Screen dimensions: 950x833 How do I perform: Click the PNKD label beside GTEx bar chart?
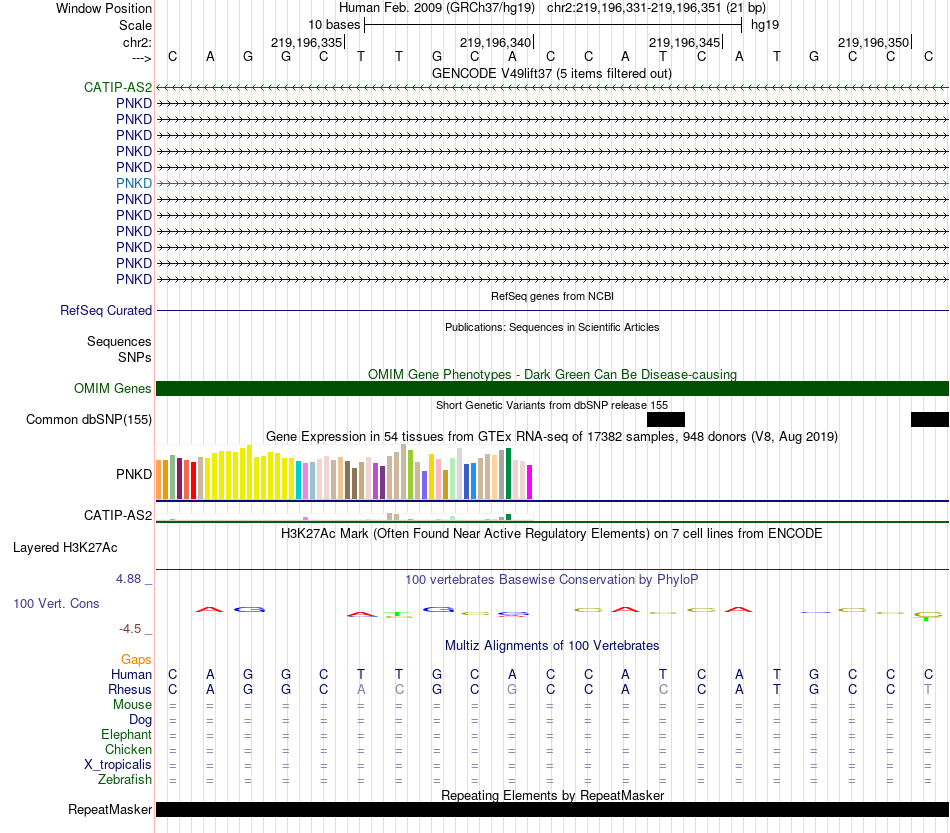134,474
